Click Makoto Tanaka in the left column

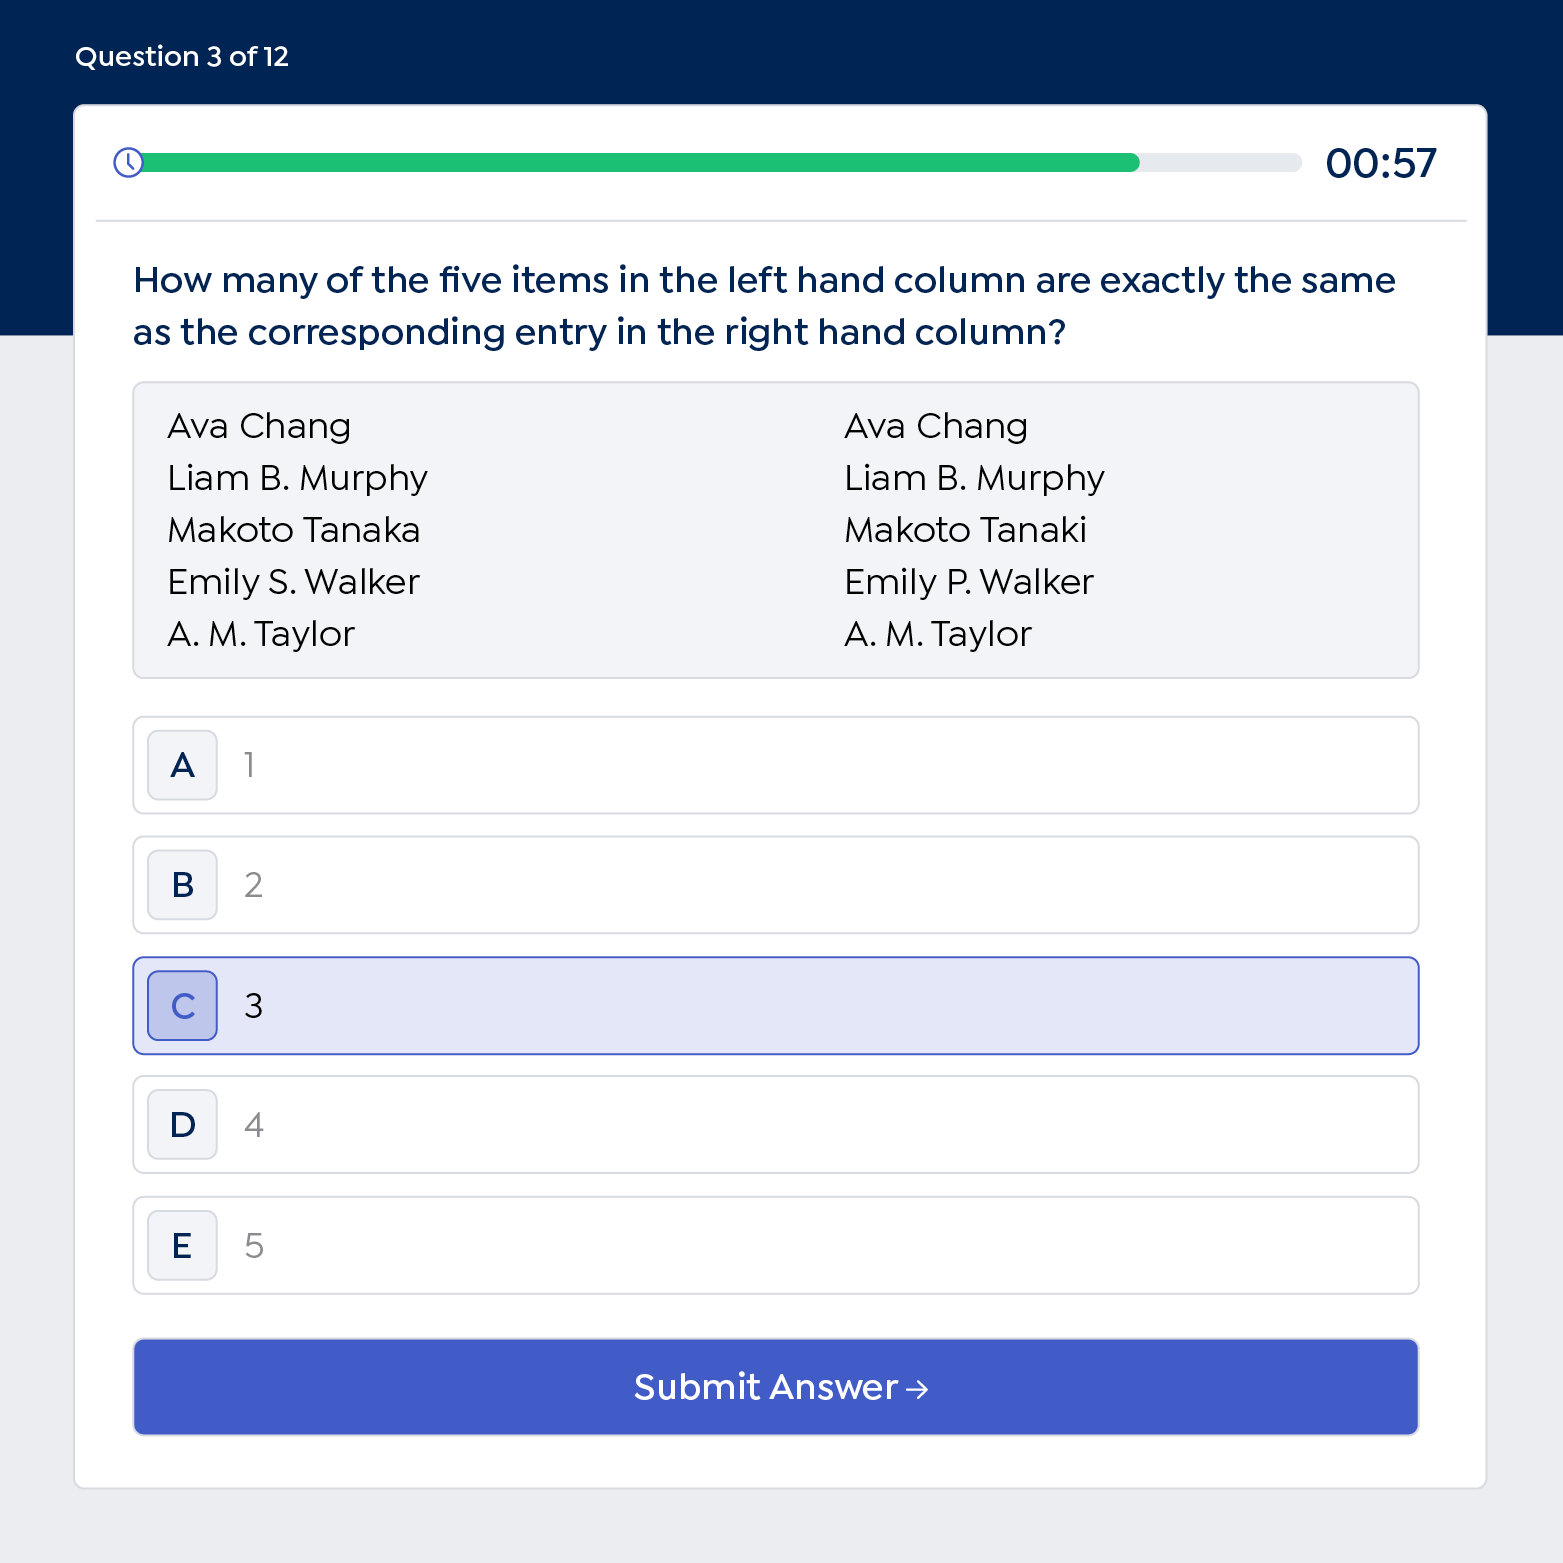click(x=294, y=530)
